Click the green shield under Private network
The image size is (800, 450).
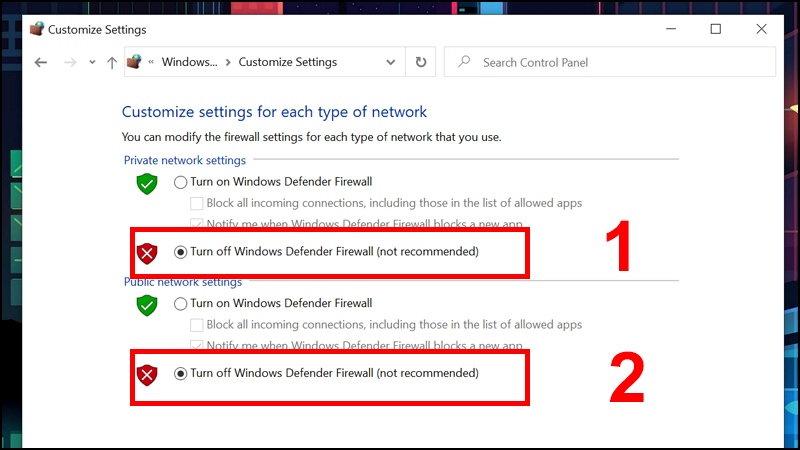147,184
